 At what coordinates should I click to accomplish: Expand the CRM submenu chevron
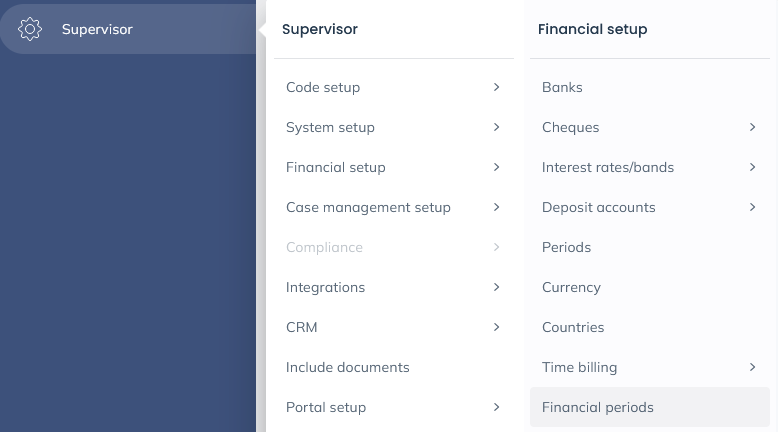(496, 327)
